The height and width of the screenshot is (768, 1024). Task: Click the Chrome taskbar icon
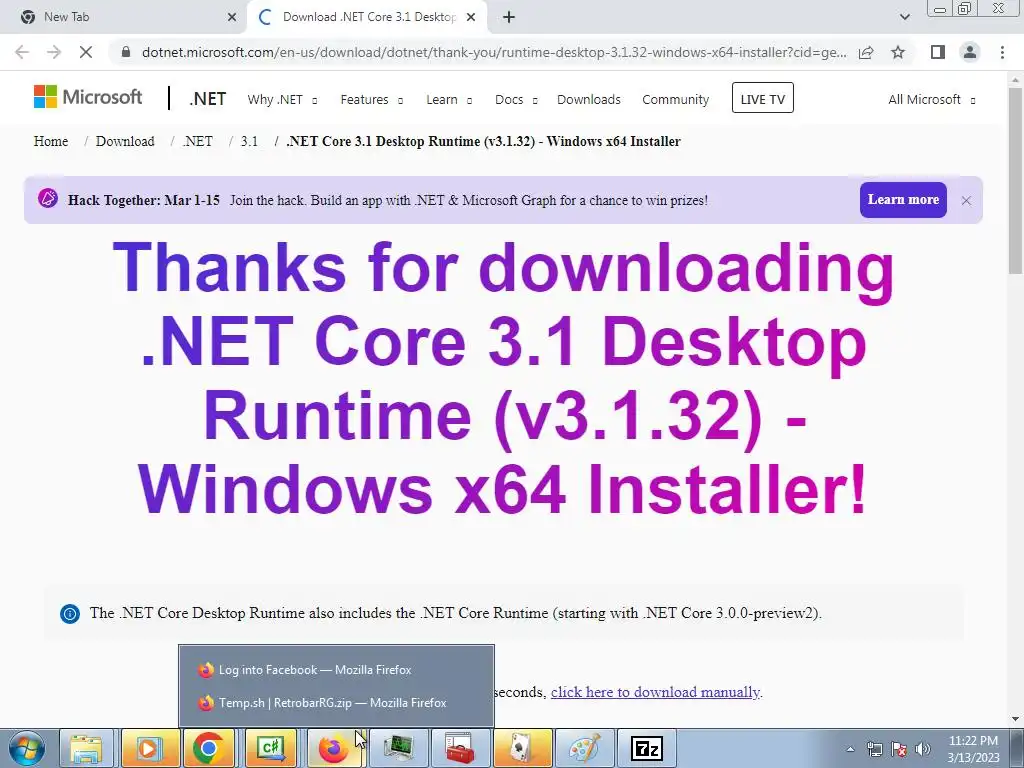(208, 748)
